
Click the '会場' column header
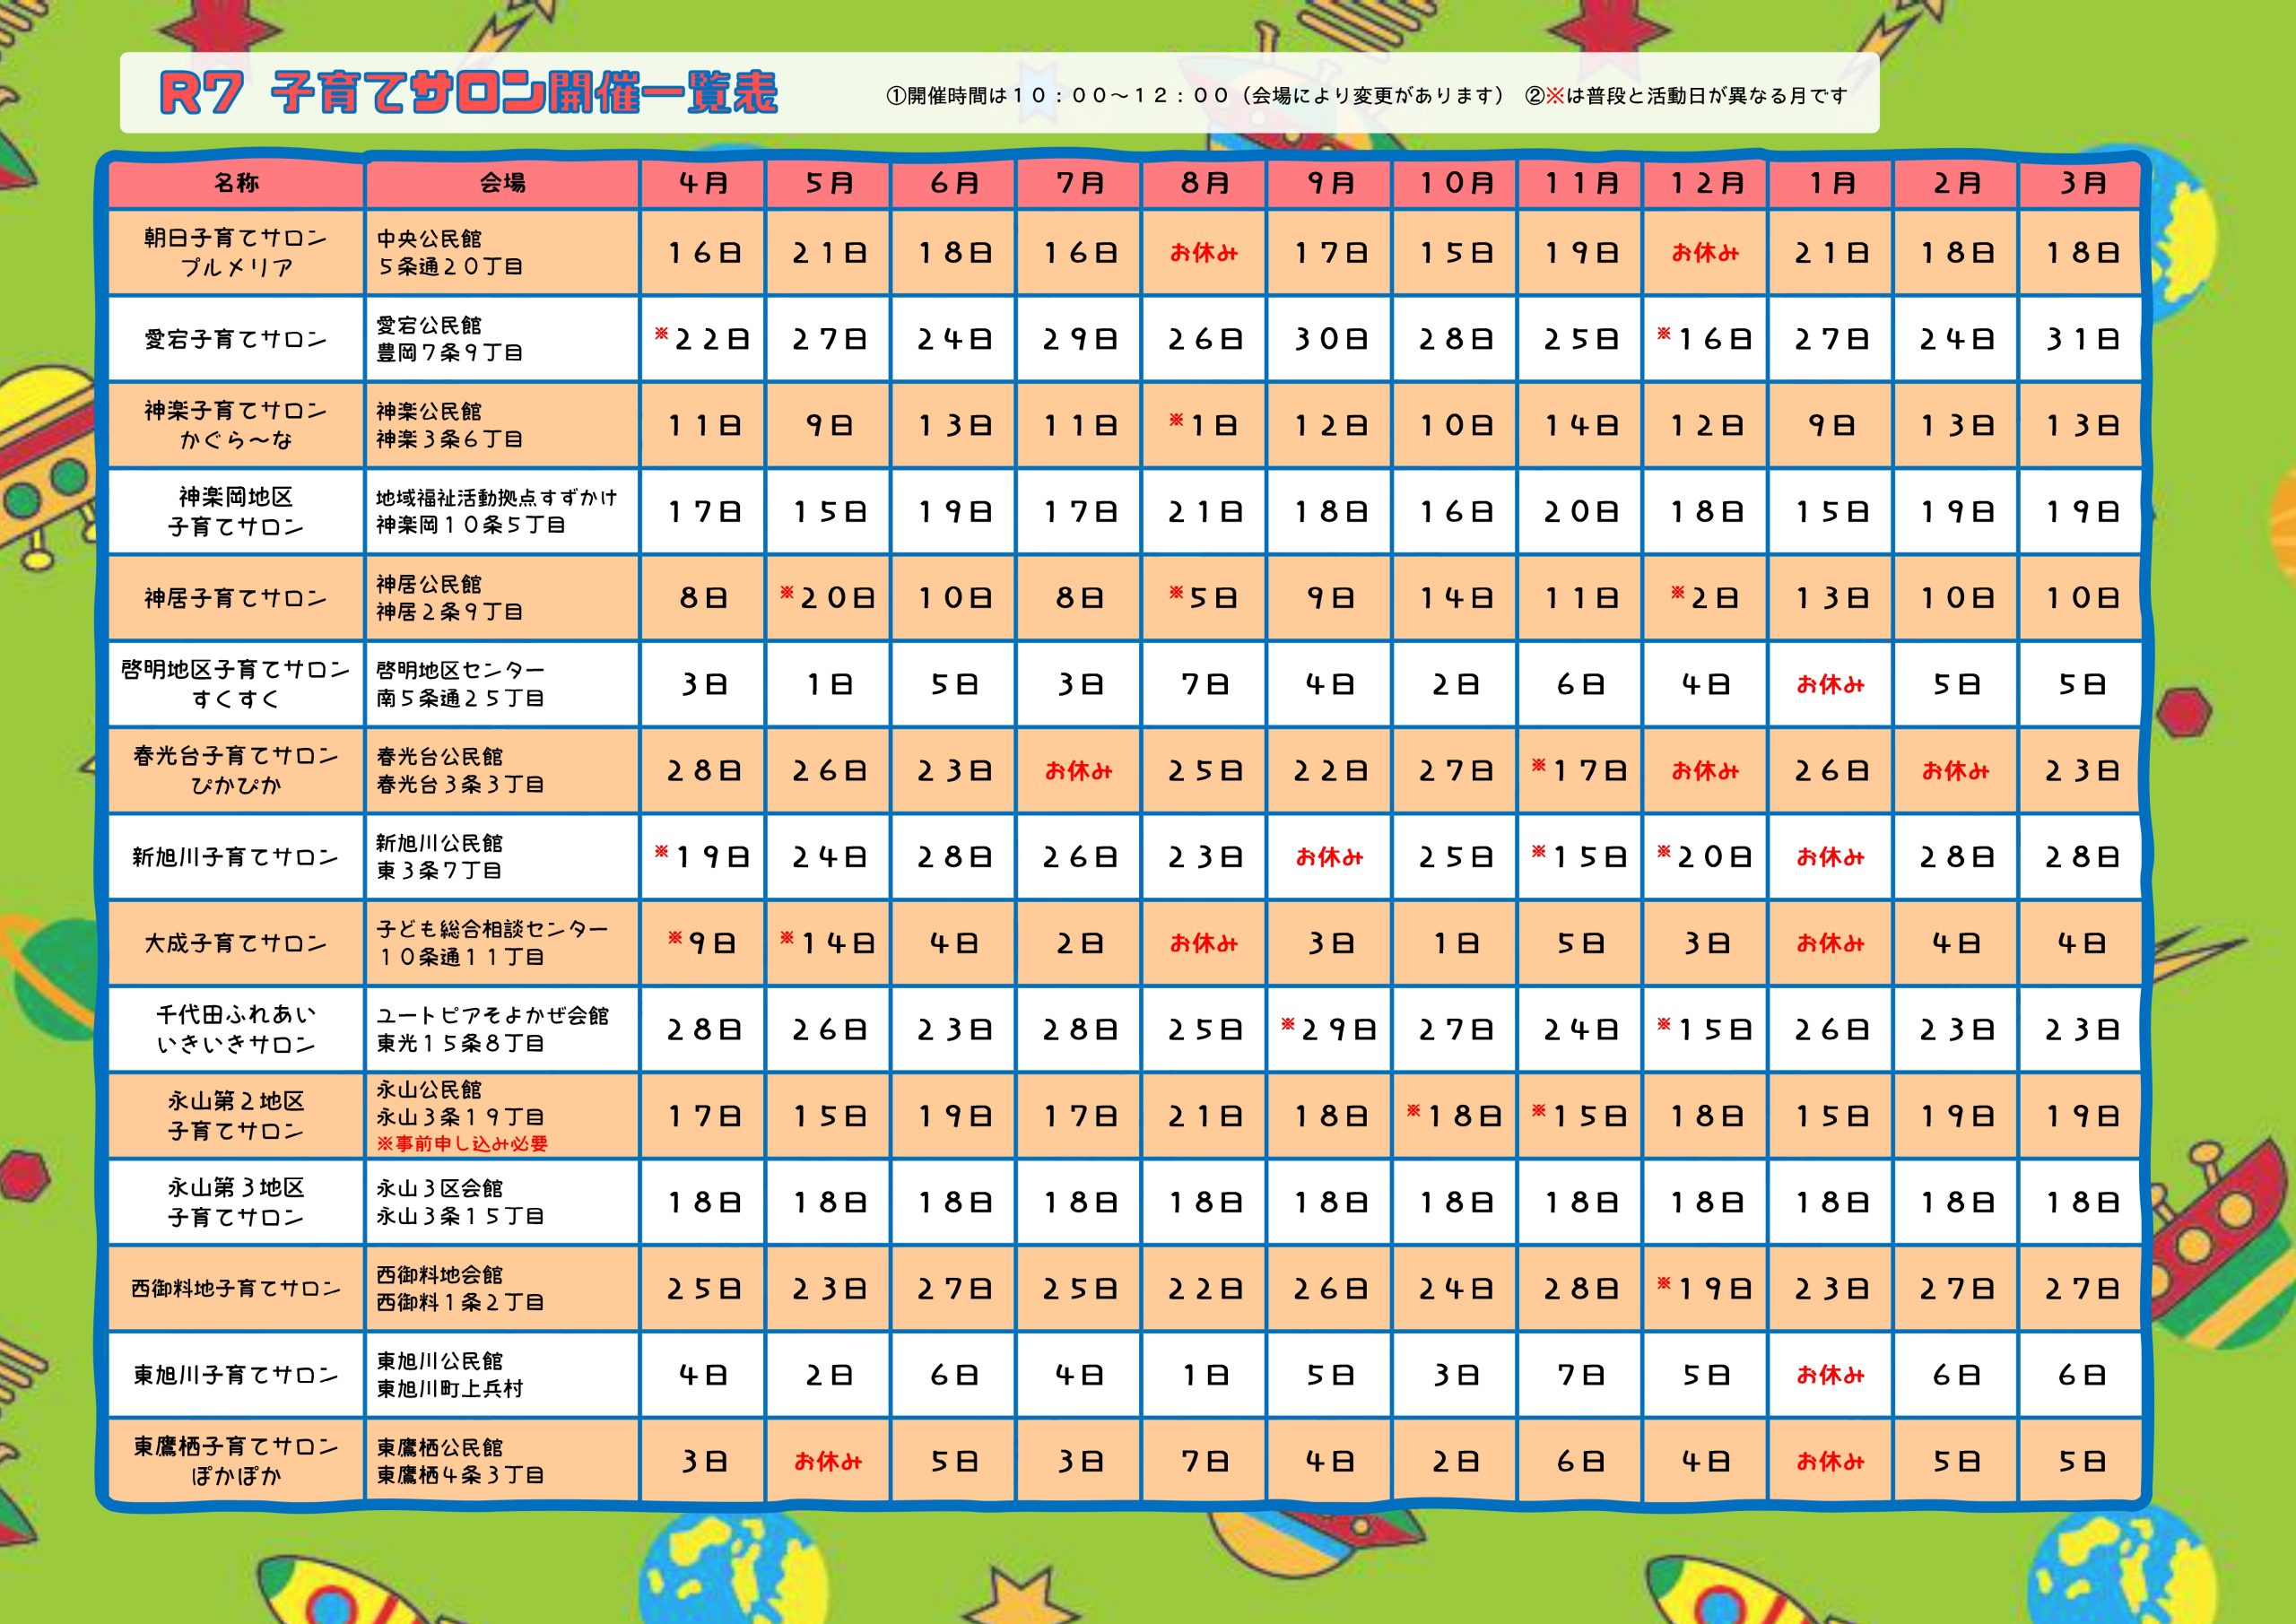[502, 183]
